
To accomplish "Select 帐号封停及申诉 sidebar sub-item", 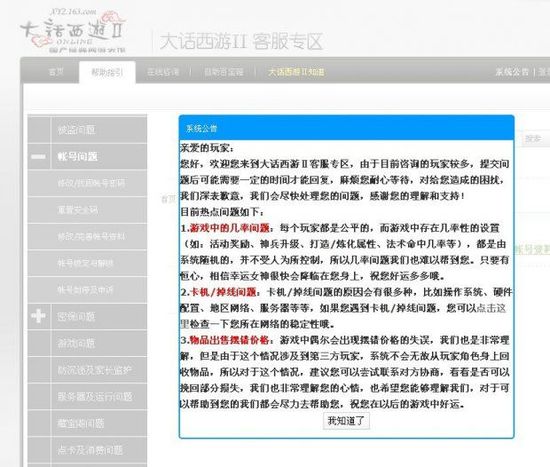I will pyautogui.click(x=87, y=290).
